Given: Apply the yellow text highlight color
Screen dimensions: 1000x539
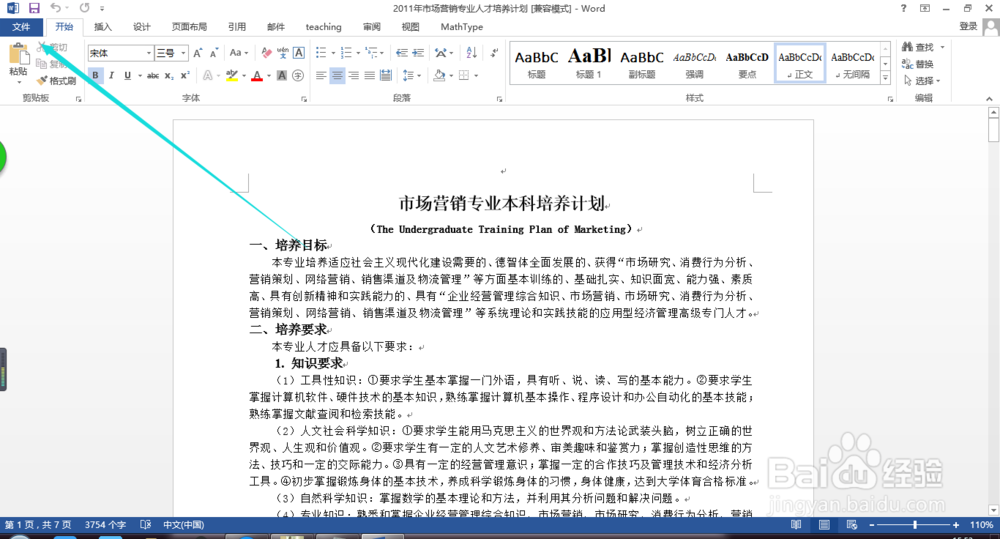Looking at the screenshot, I should pyautogui.click(x=232, y=75).
